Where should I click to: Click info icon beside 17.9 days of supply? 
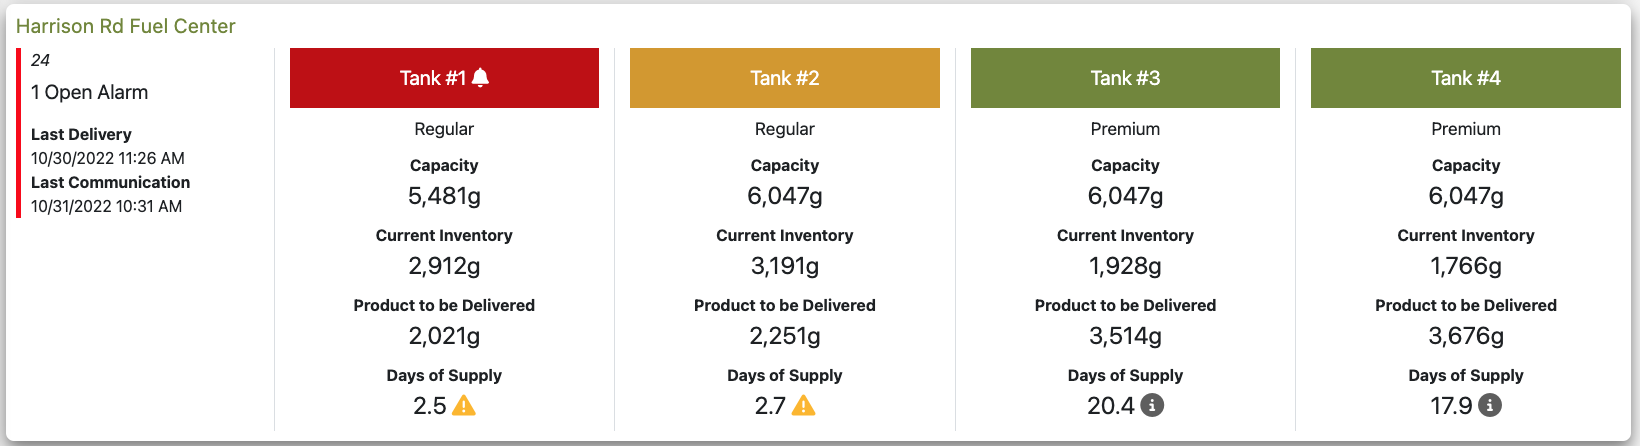(x=1490, y=405)
